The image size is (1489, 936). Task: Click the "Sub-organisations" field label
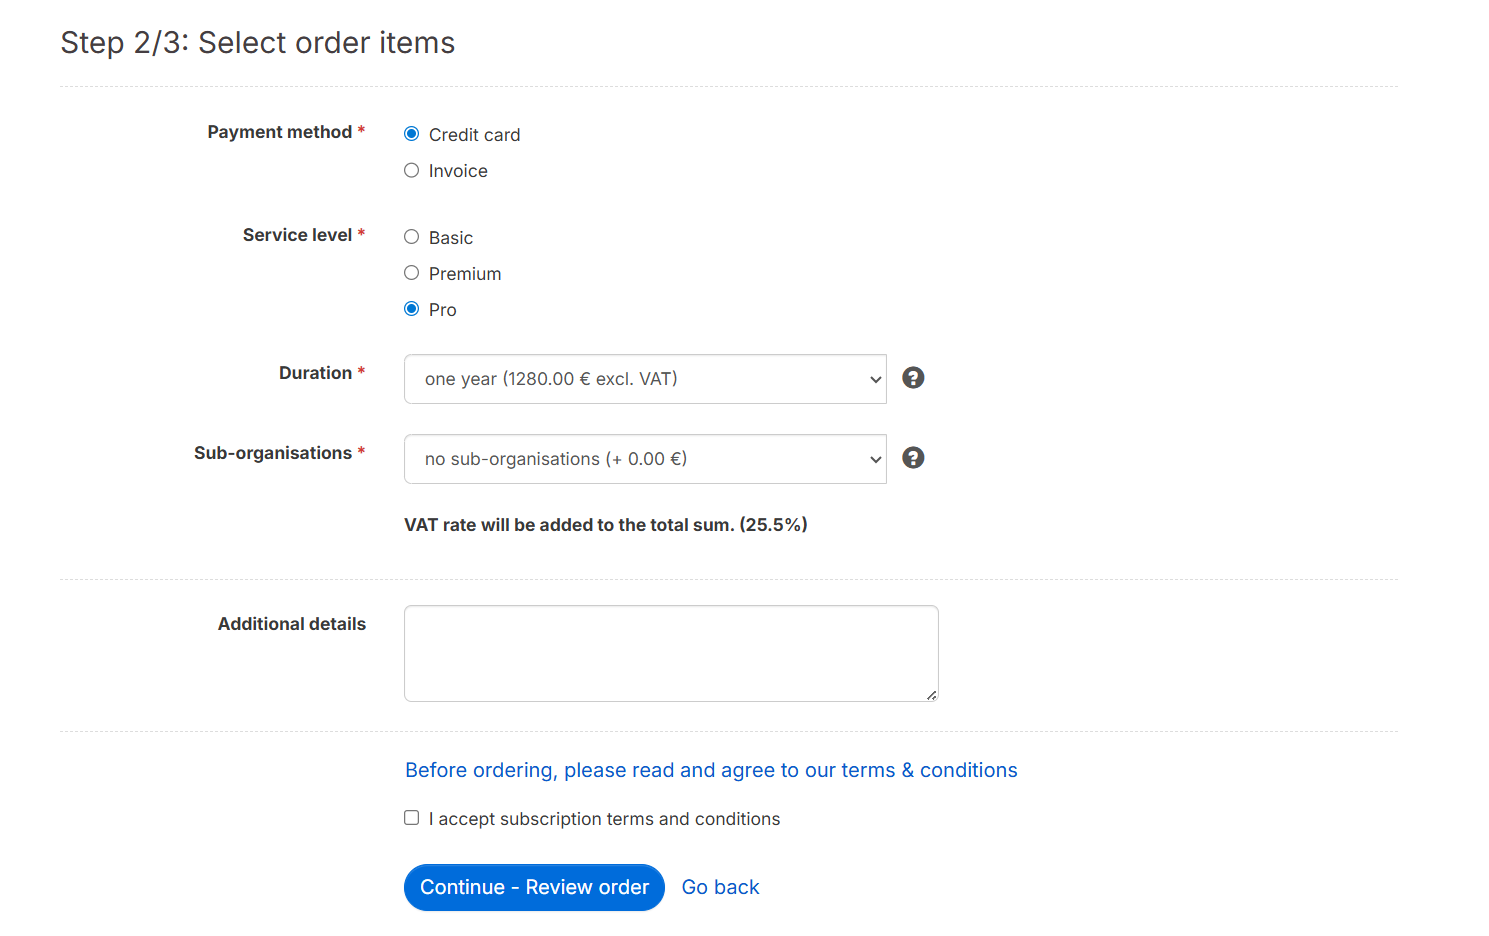(272, 453)
